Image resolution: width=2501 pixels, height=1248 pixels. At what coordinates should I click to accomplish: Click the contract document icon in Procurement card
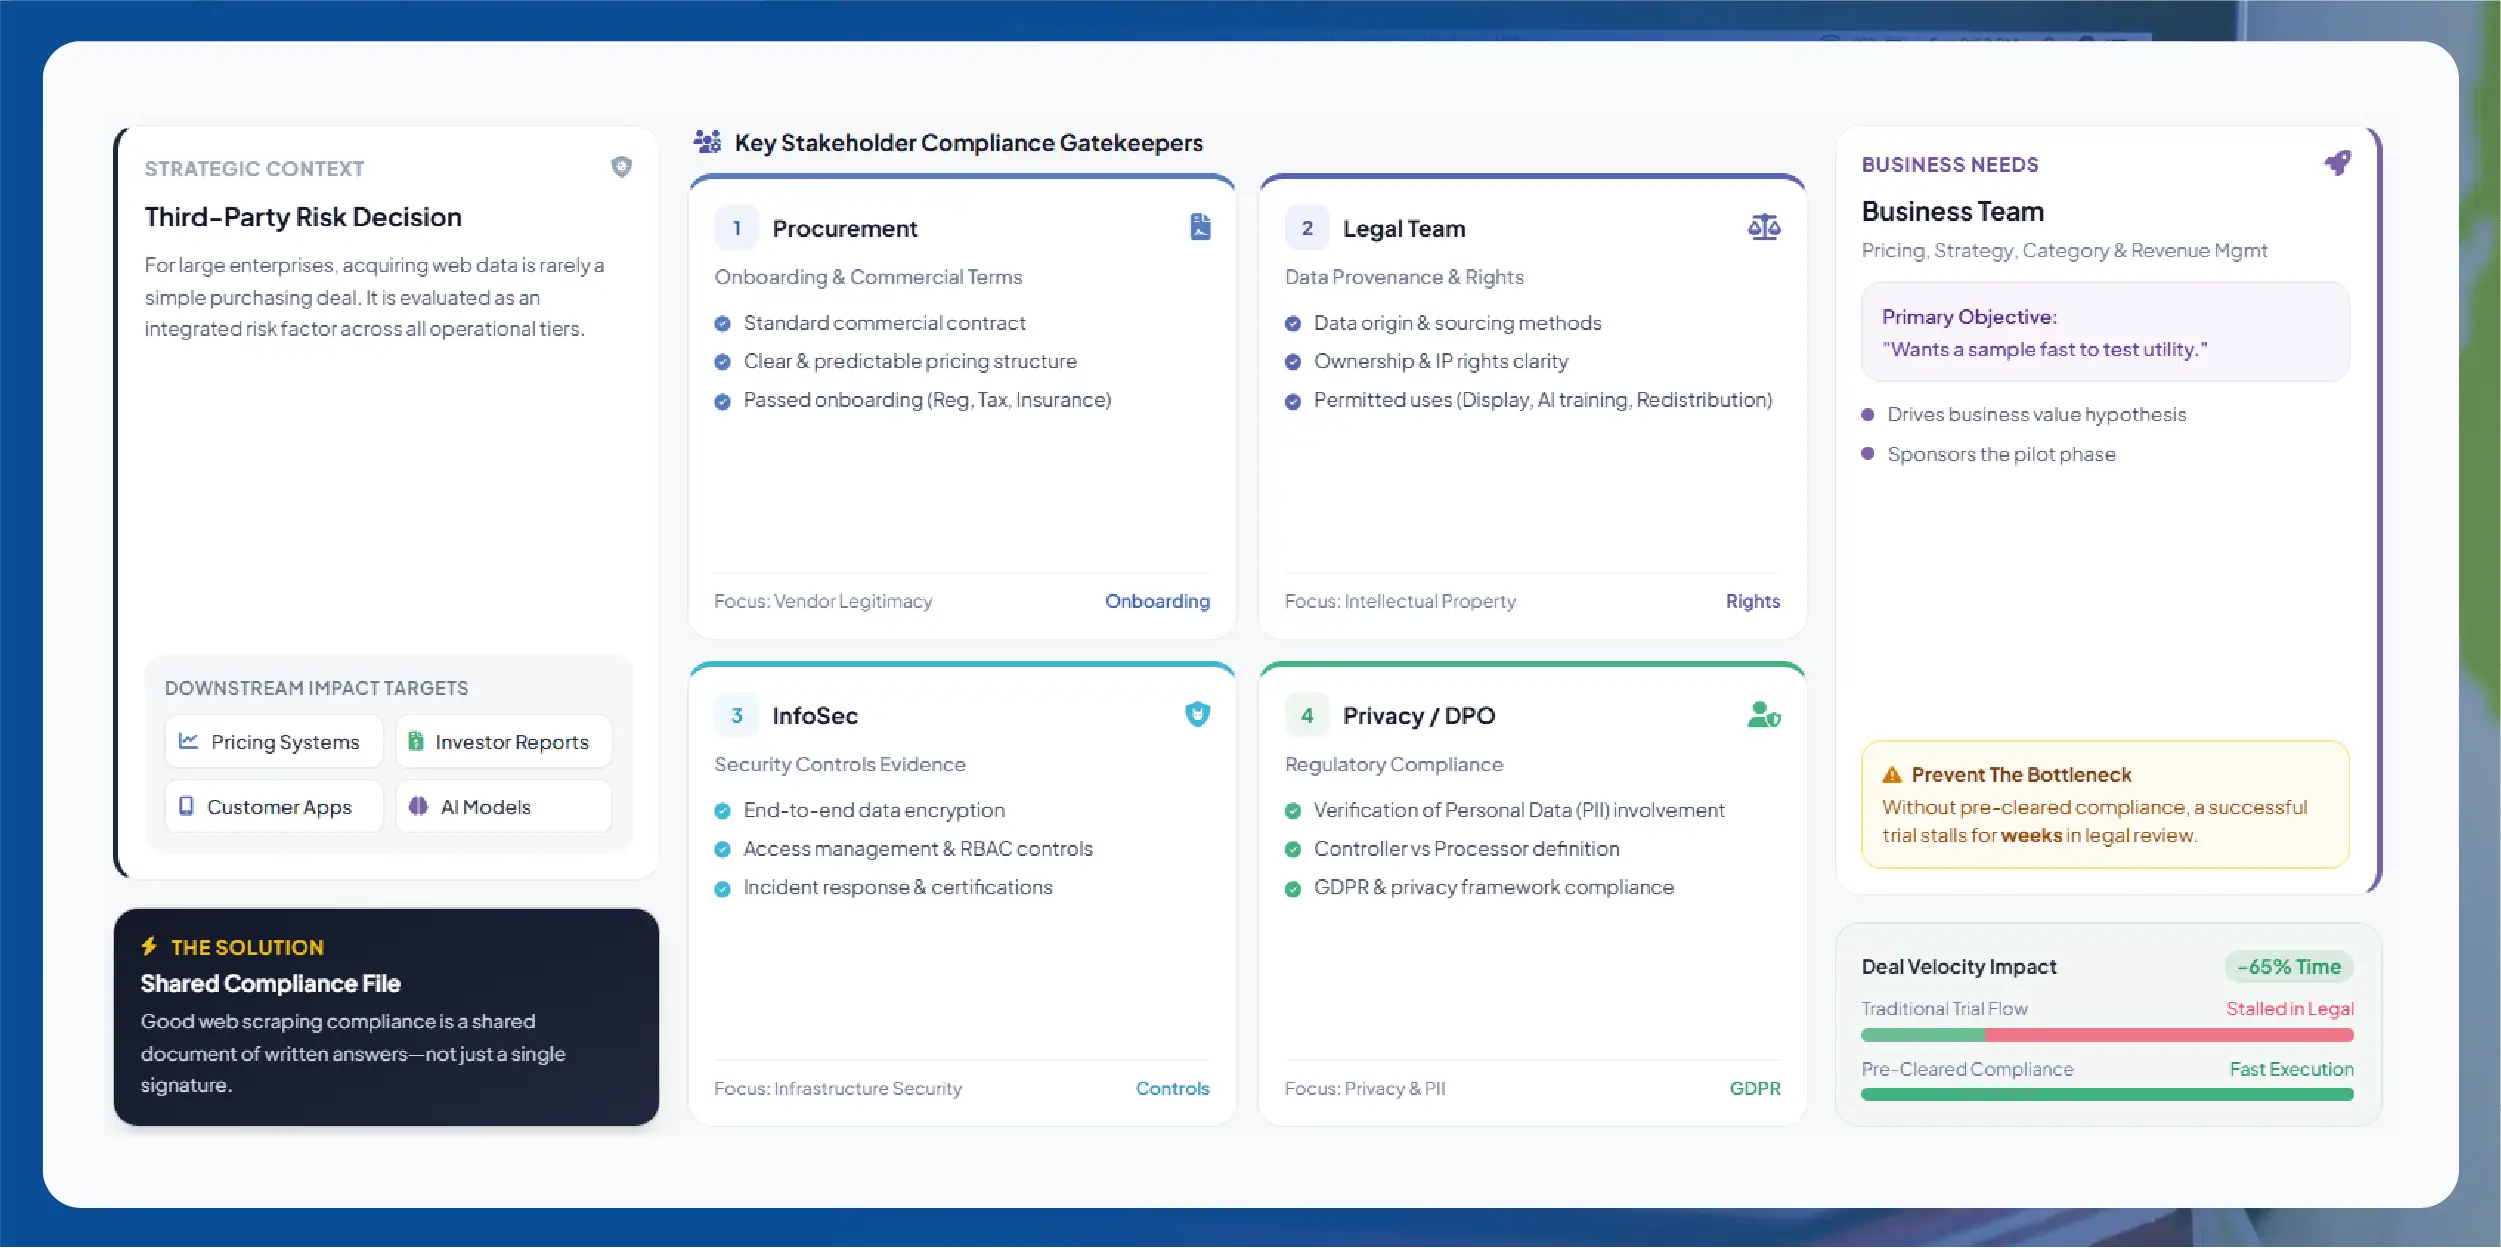1200,227
